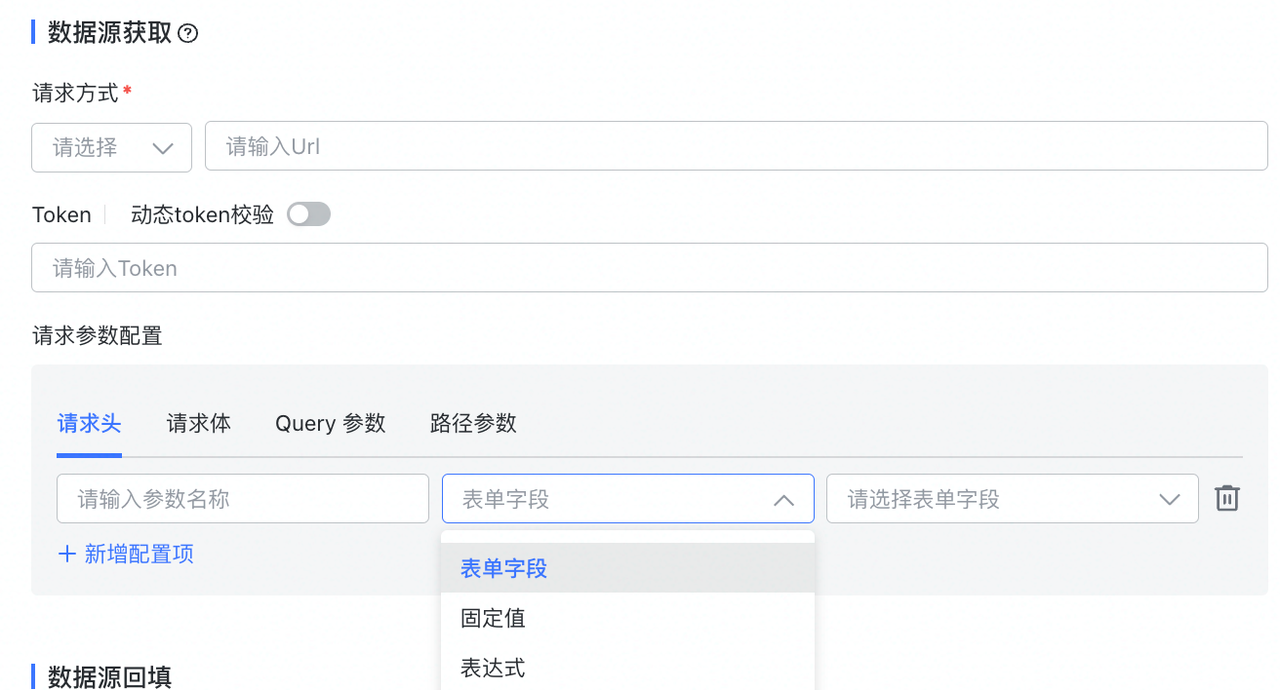Click the help icon beside 数据源获取

tap(188, 33)
